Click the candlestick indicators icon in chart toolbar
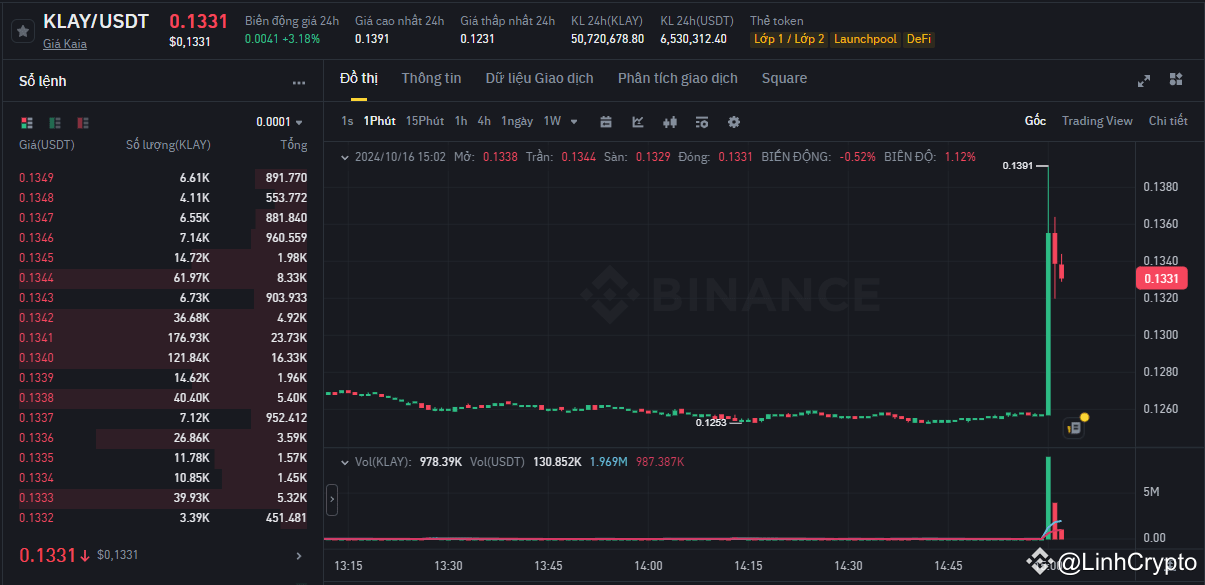1205x585 pixels. click(x=668, y=121)
